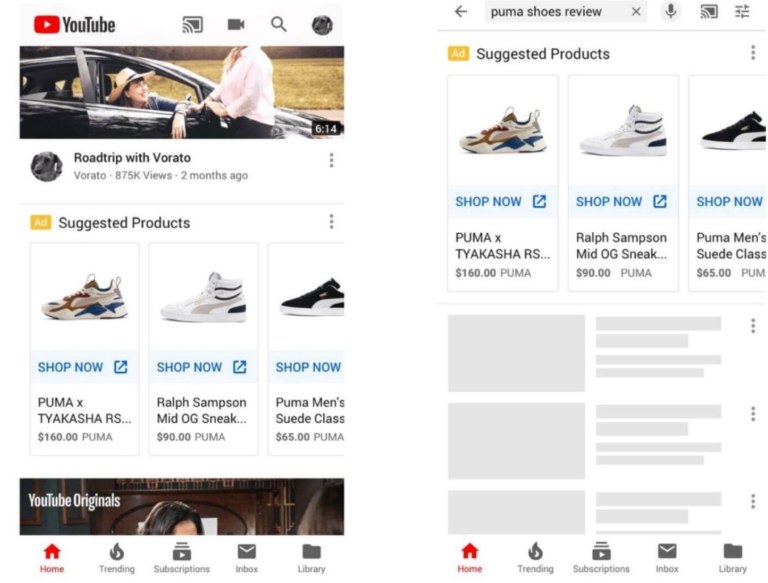Open search filters sliders icon

(x=743, y=11)
